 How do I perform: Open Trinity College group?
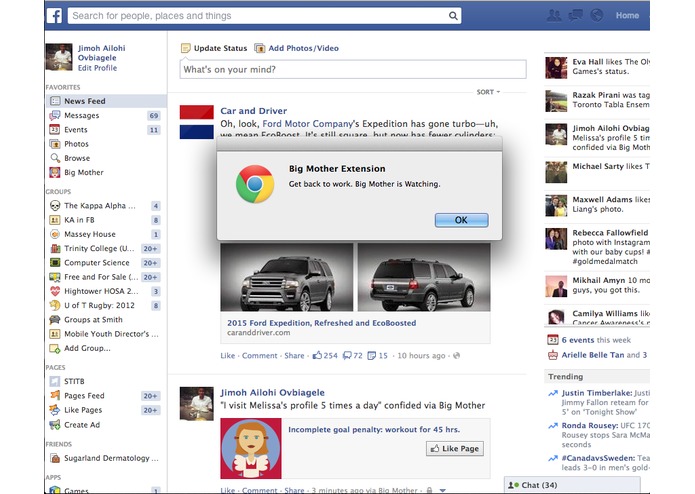[x=99, y=249]
